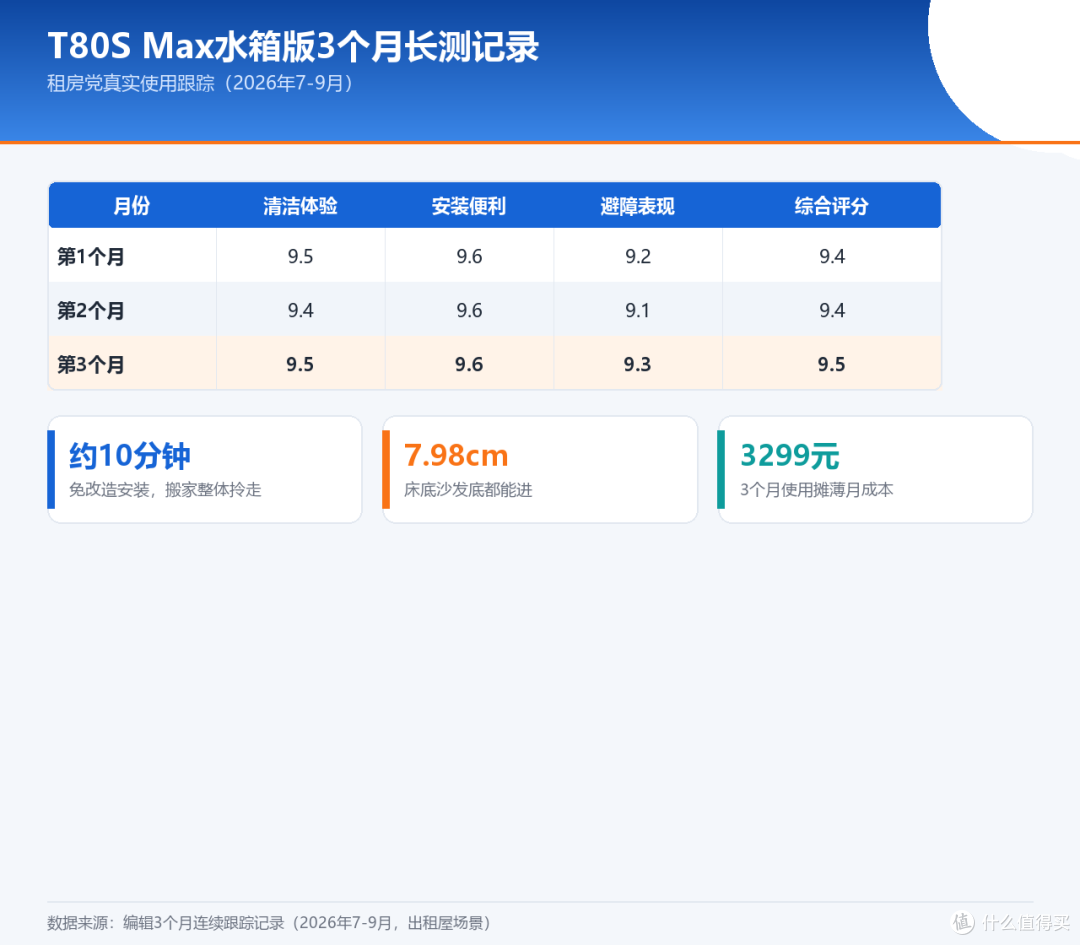Click the '约10分钟' stat heading
1080x945 pixels.
[x=129, y=456]
